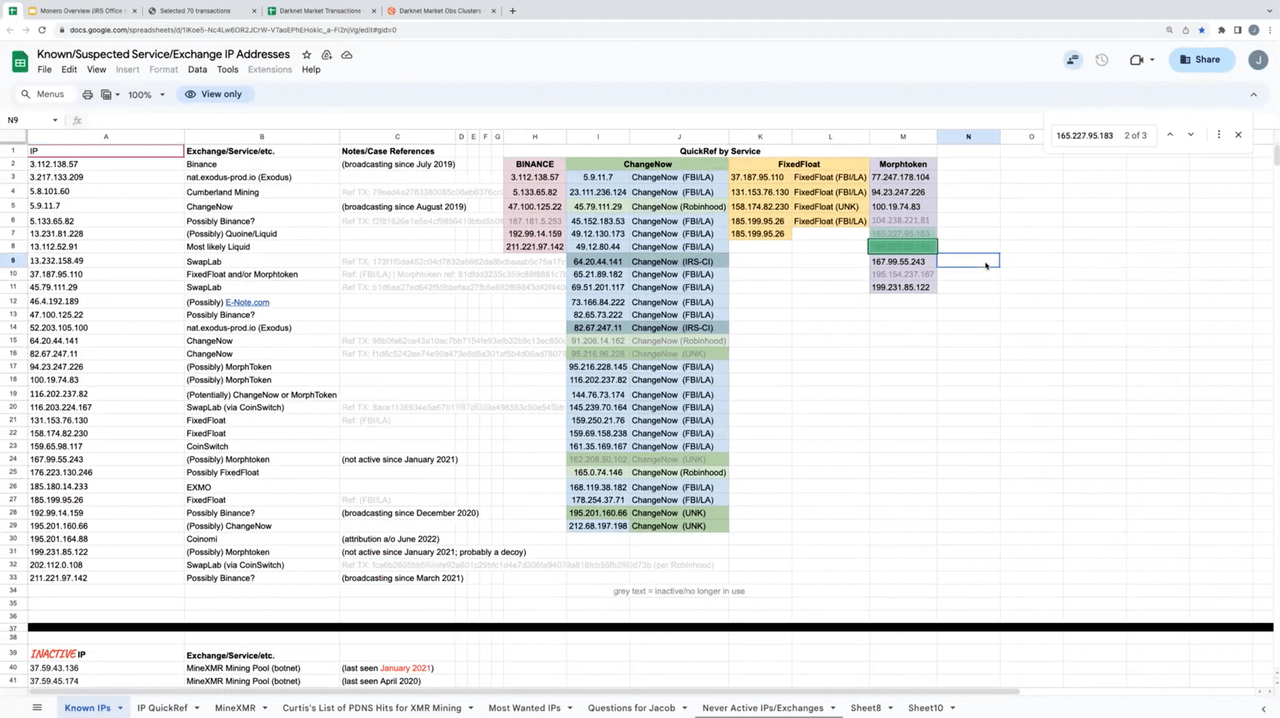Select the Cumberland Mining cell
Screen dimensions: 1280x718
(262, 191)
